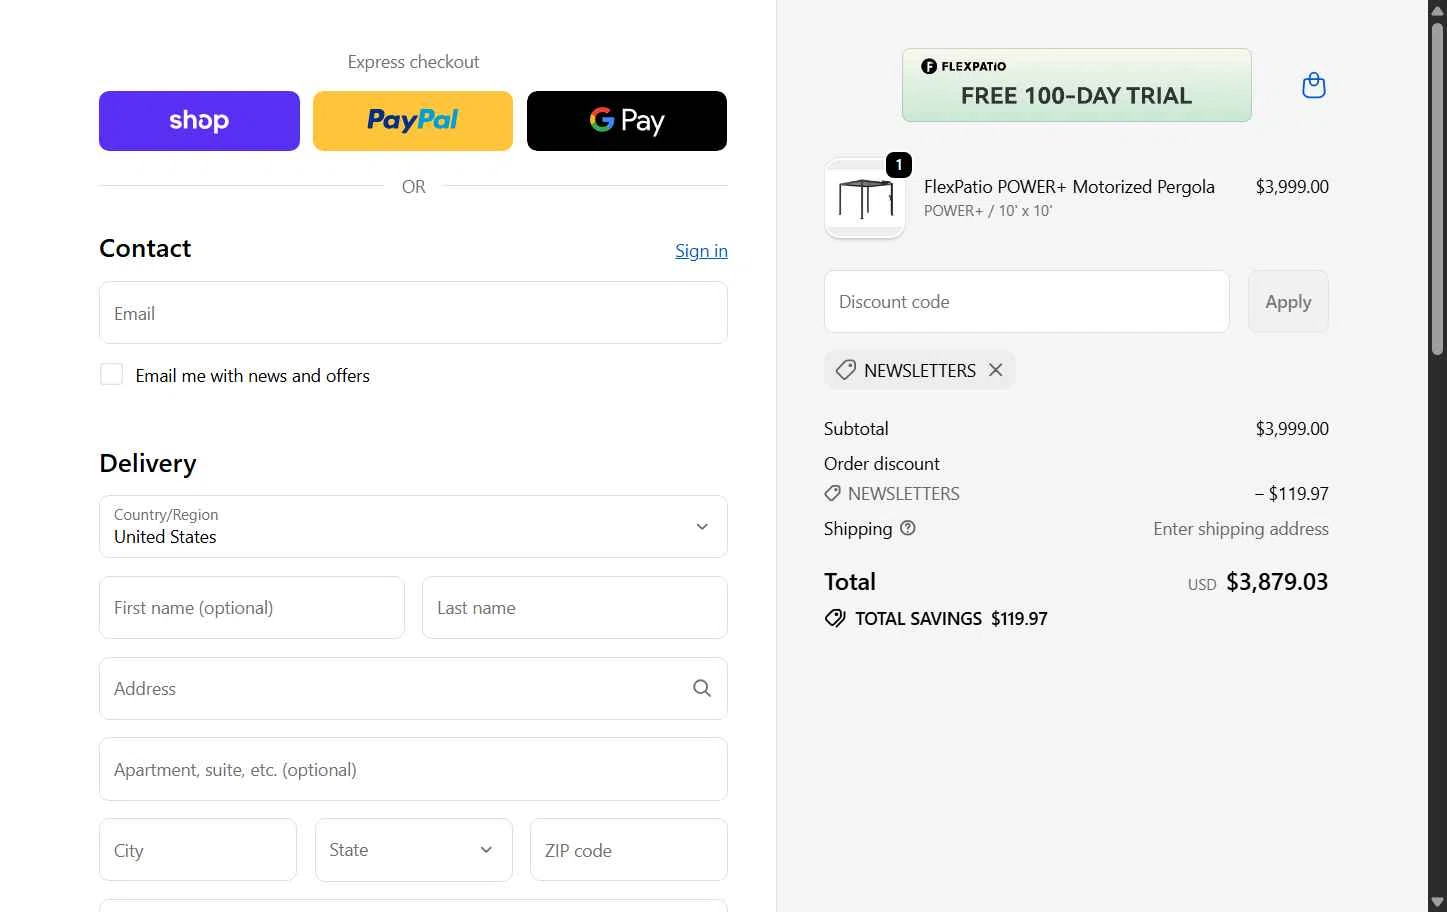The height and width of the screenshot is (912, 1447).
Task: Remove the NEWSLETTERS discount tag
Action: [x=996, y=370]
